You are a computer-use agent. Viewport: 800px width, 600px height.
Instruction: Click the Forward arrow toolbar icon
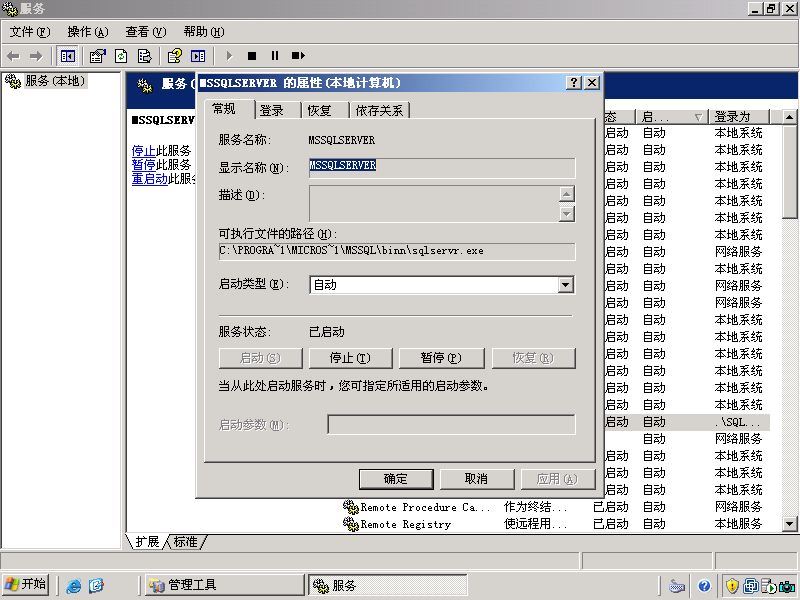36,56
